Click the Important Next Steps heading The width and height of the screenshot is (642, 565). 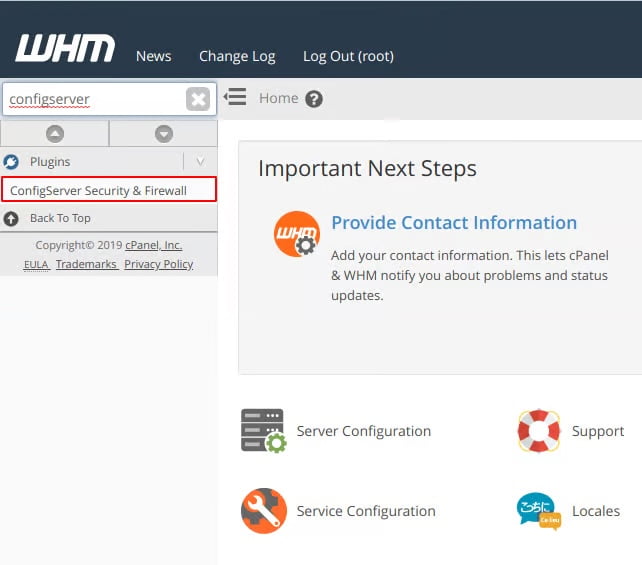(x=367, y=169)
